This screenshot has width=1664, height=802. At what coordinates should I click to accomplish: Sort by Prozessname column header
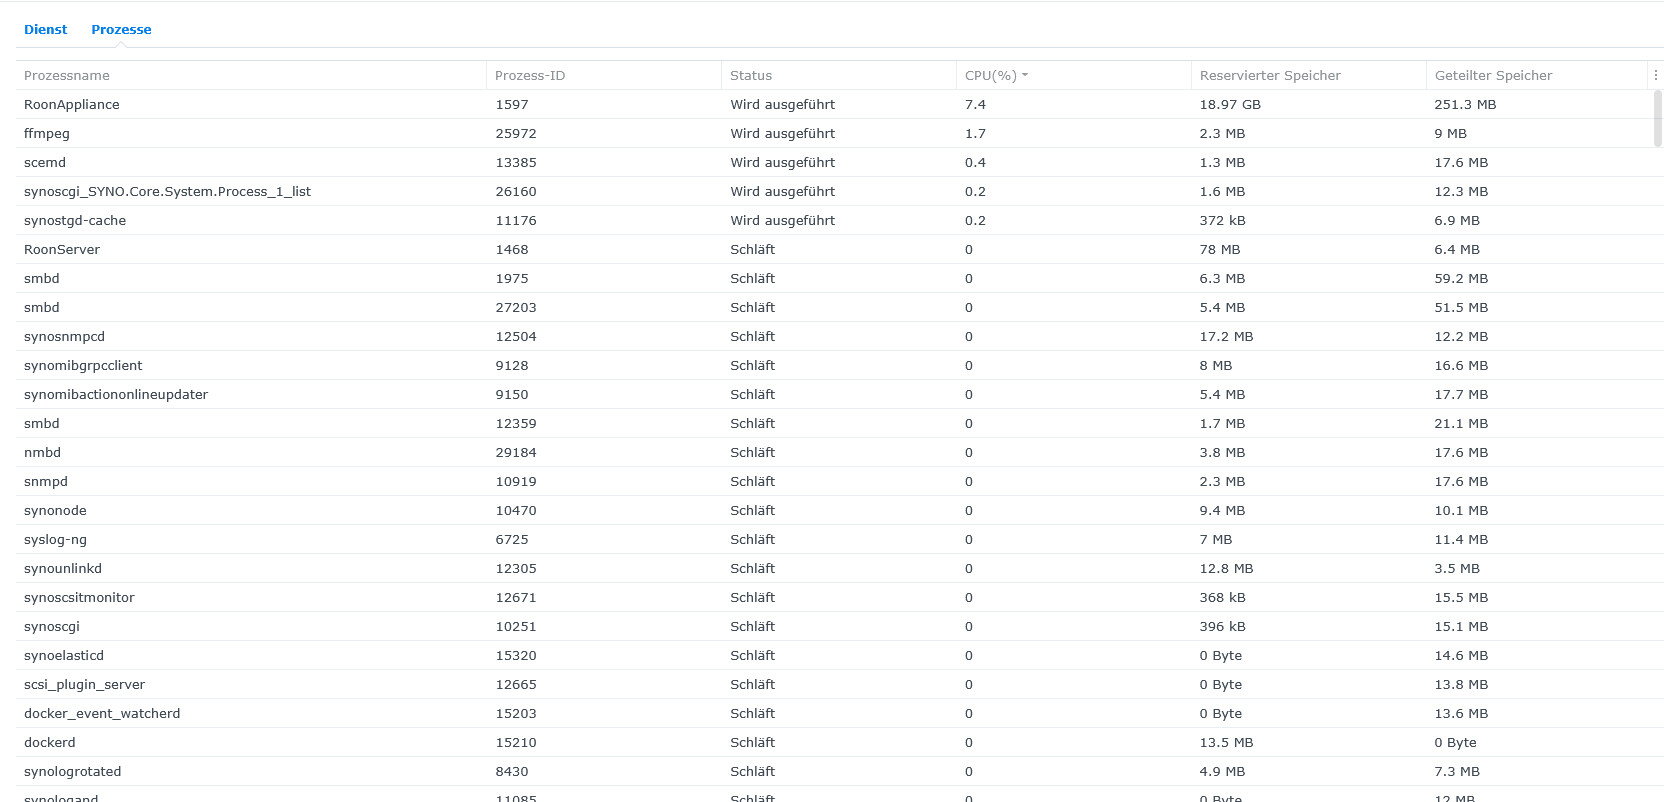pos(67,75)
